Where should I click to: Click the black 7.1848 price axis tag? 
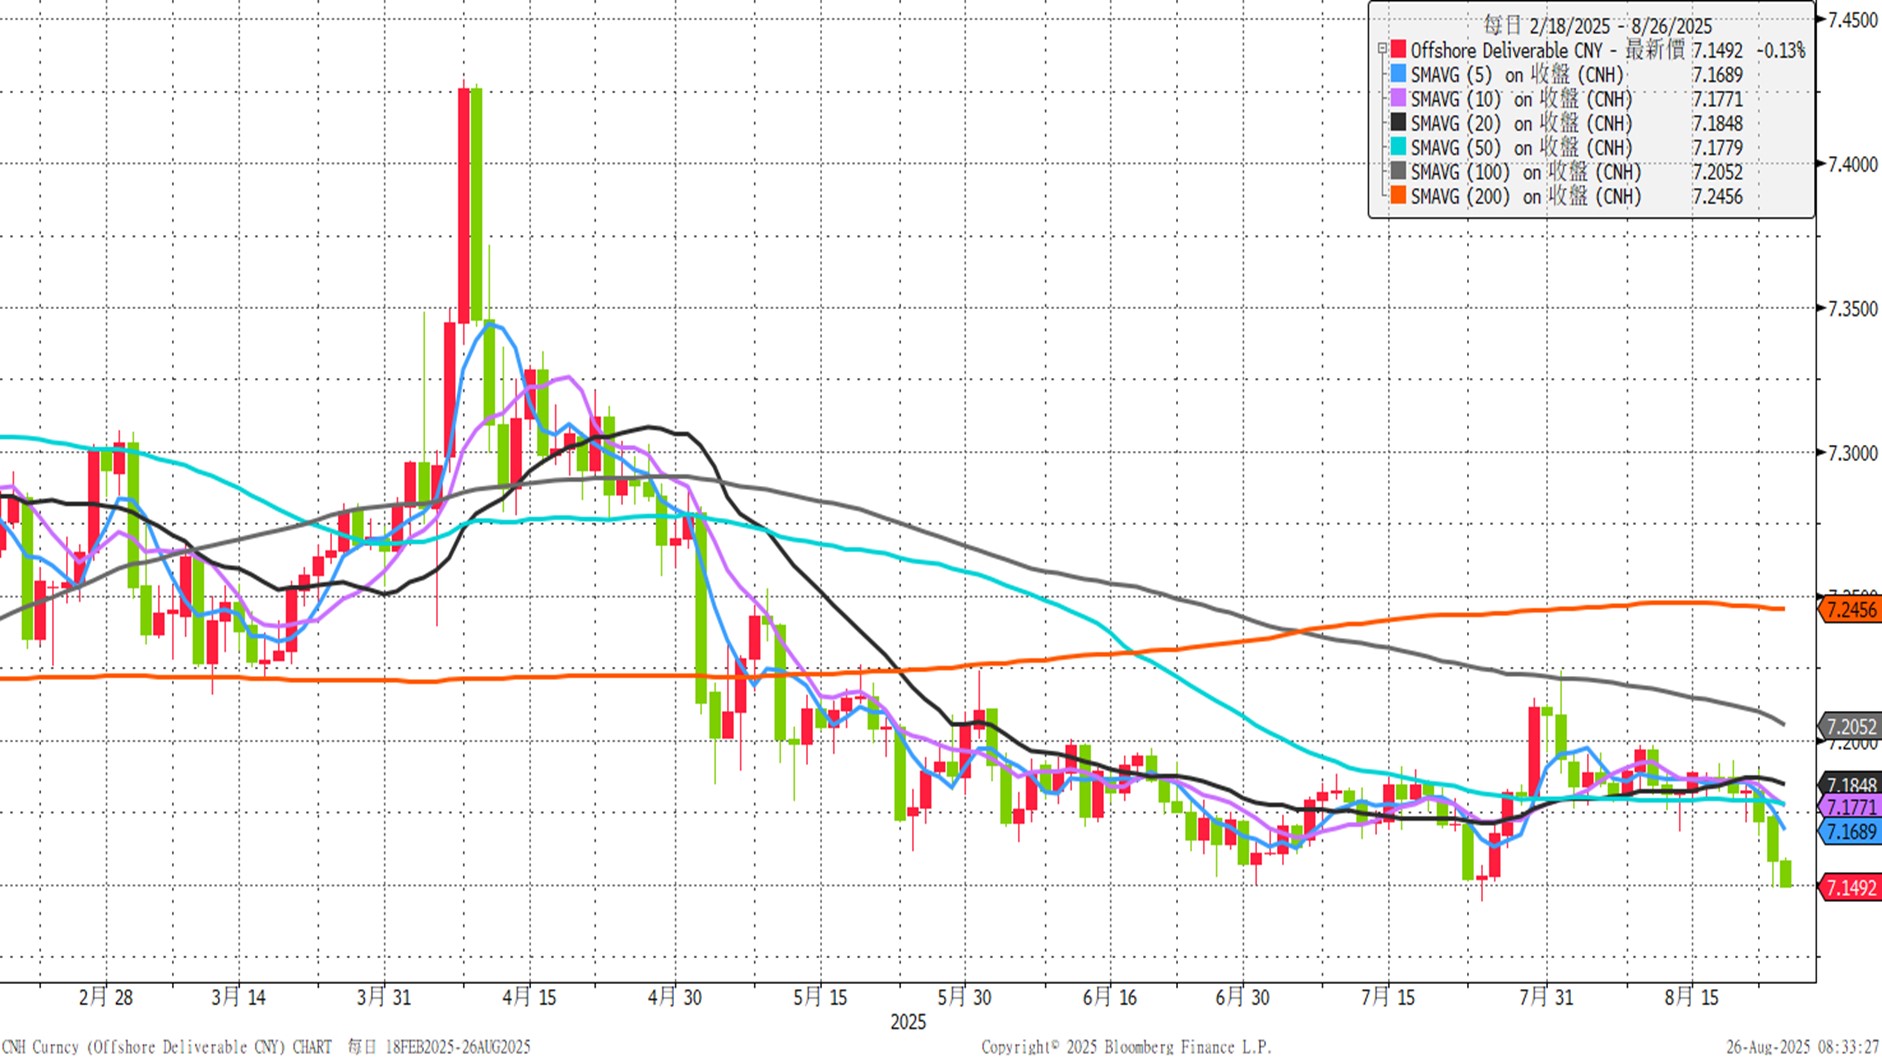(x=1850, y=784)
